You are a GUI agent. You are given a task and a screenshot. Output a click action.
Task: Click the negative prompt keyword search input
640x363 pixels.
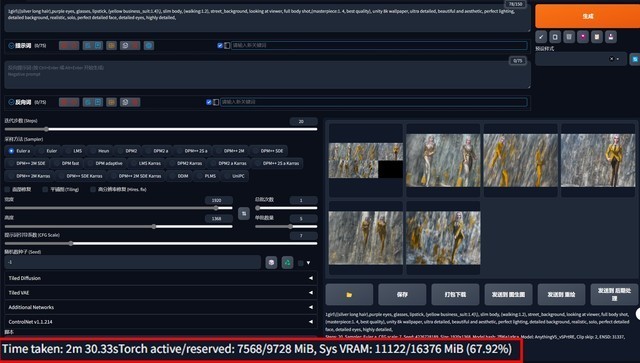373,102
